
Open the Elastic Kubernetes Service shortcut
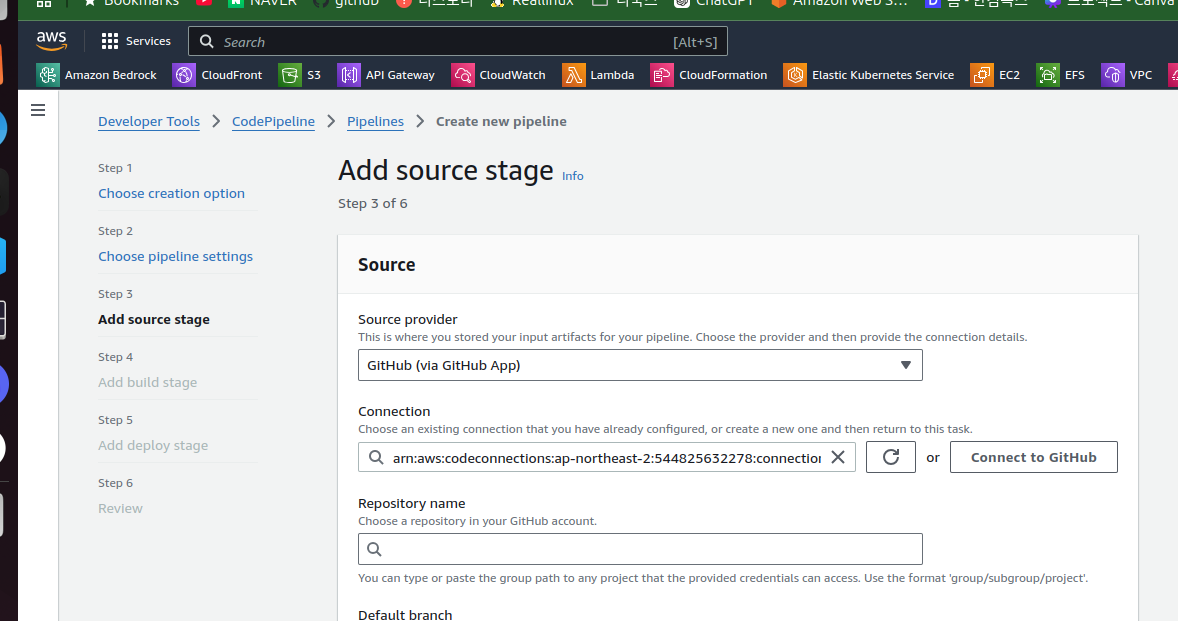click(869, 75)
